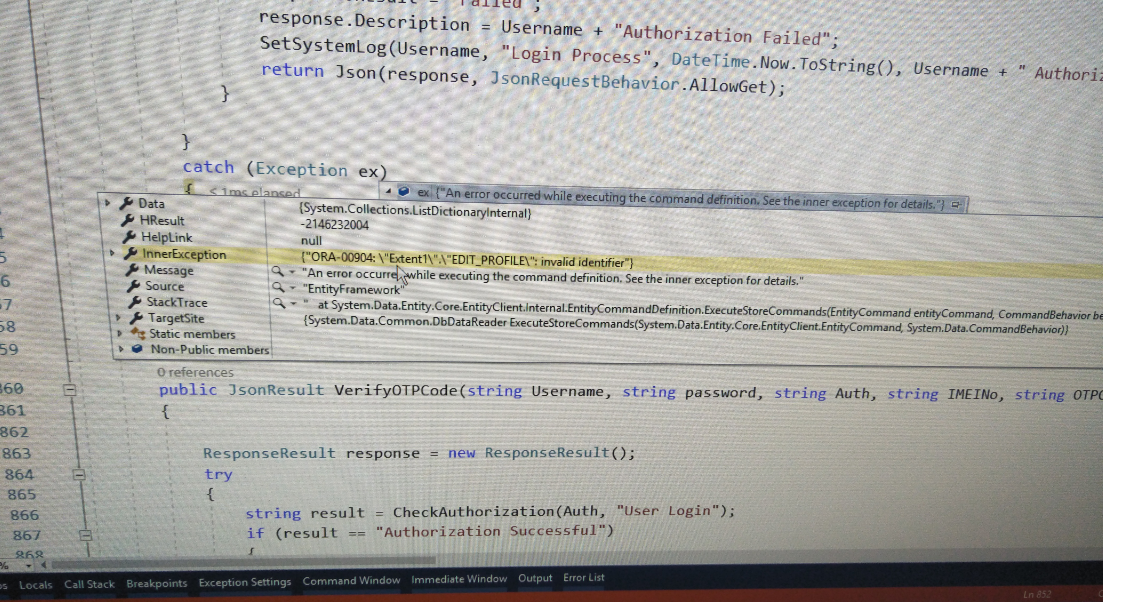This screenshot has height=602, width=1125.
Task: Click the wrench icon beside TargetSite
Action: click(x=136, y=318)
